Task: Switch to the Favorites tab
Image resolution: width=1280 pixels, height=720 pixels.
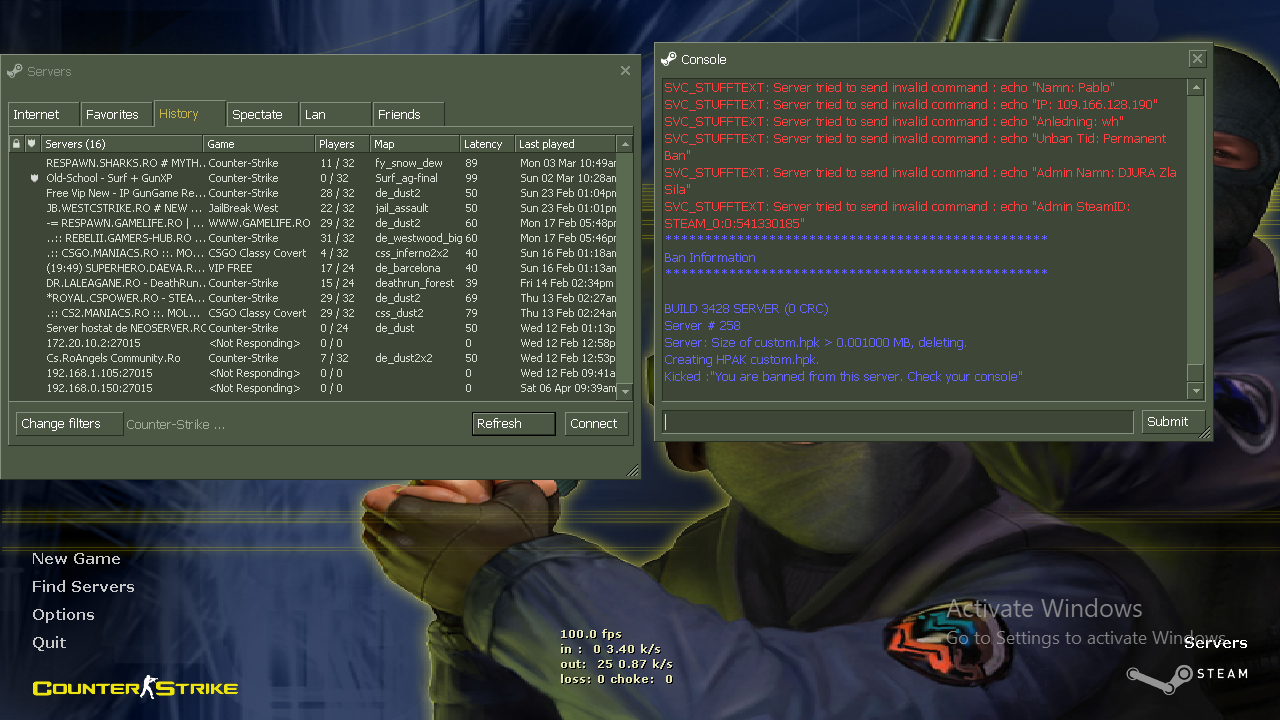Action: pyautogui.click(x=116, y=114)
